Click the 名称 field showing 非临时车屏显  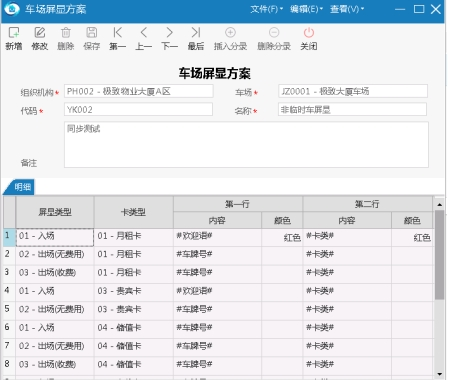click(352, 109)
